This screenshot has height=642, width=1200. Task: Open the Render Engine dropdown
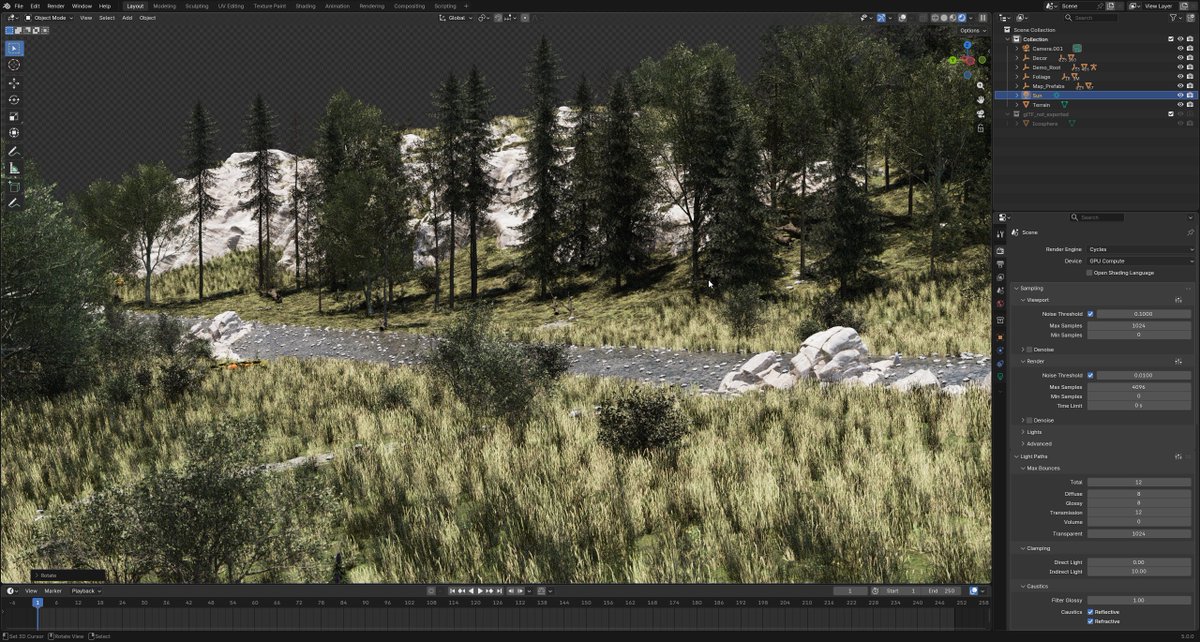(1141, 249)
